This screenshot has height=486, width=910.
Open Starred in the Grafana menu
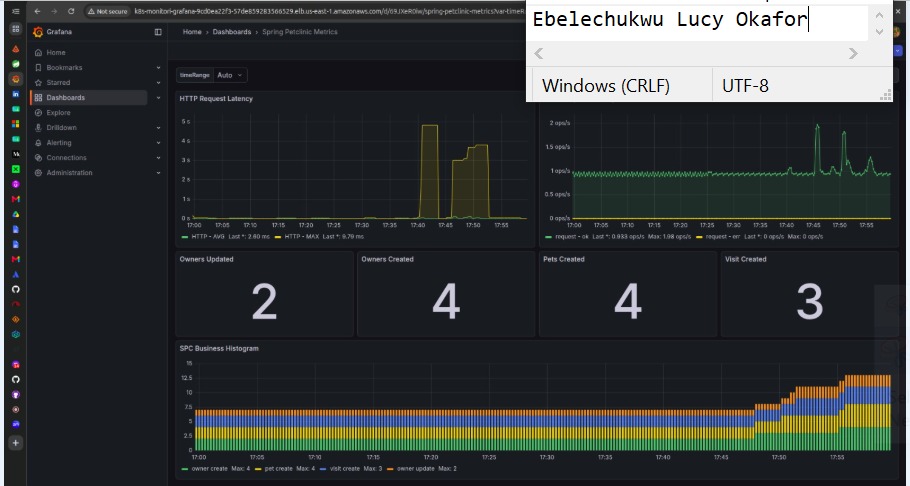click(x=58, y=83)
